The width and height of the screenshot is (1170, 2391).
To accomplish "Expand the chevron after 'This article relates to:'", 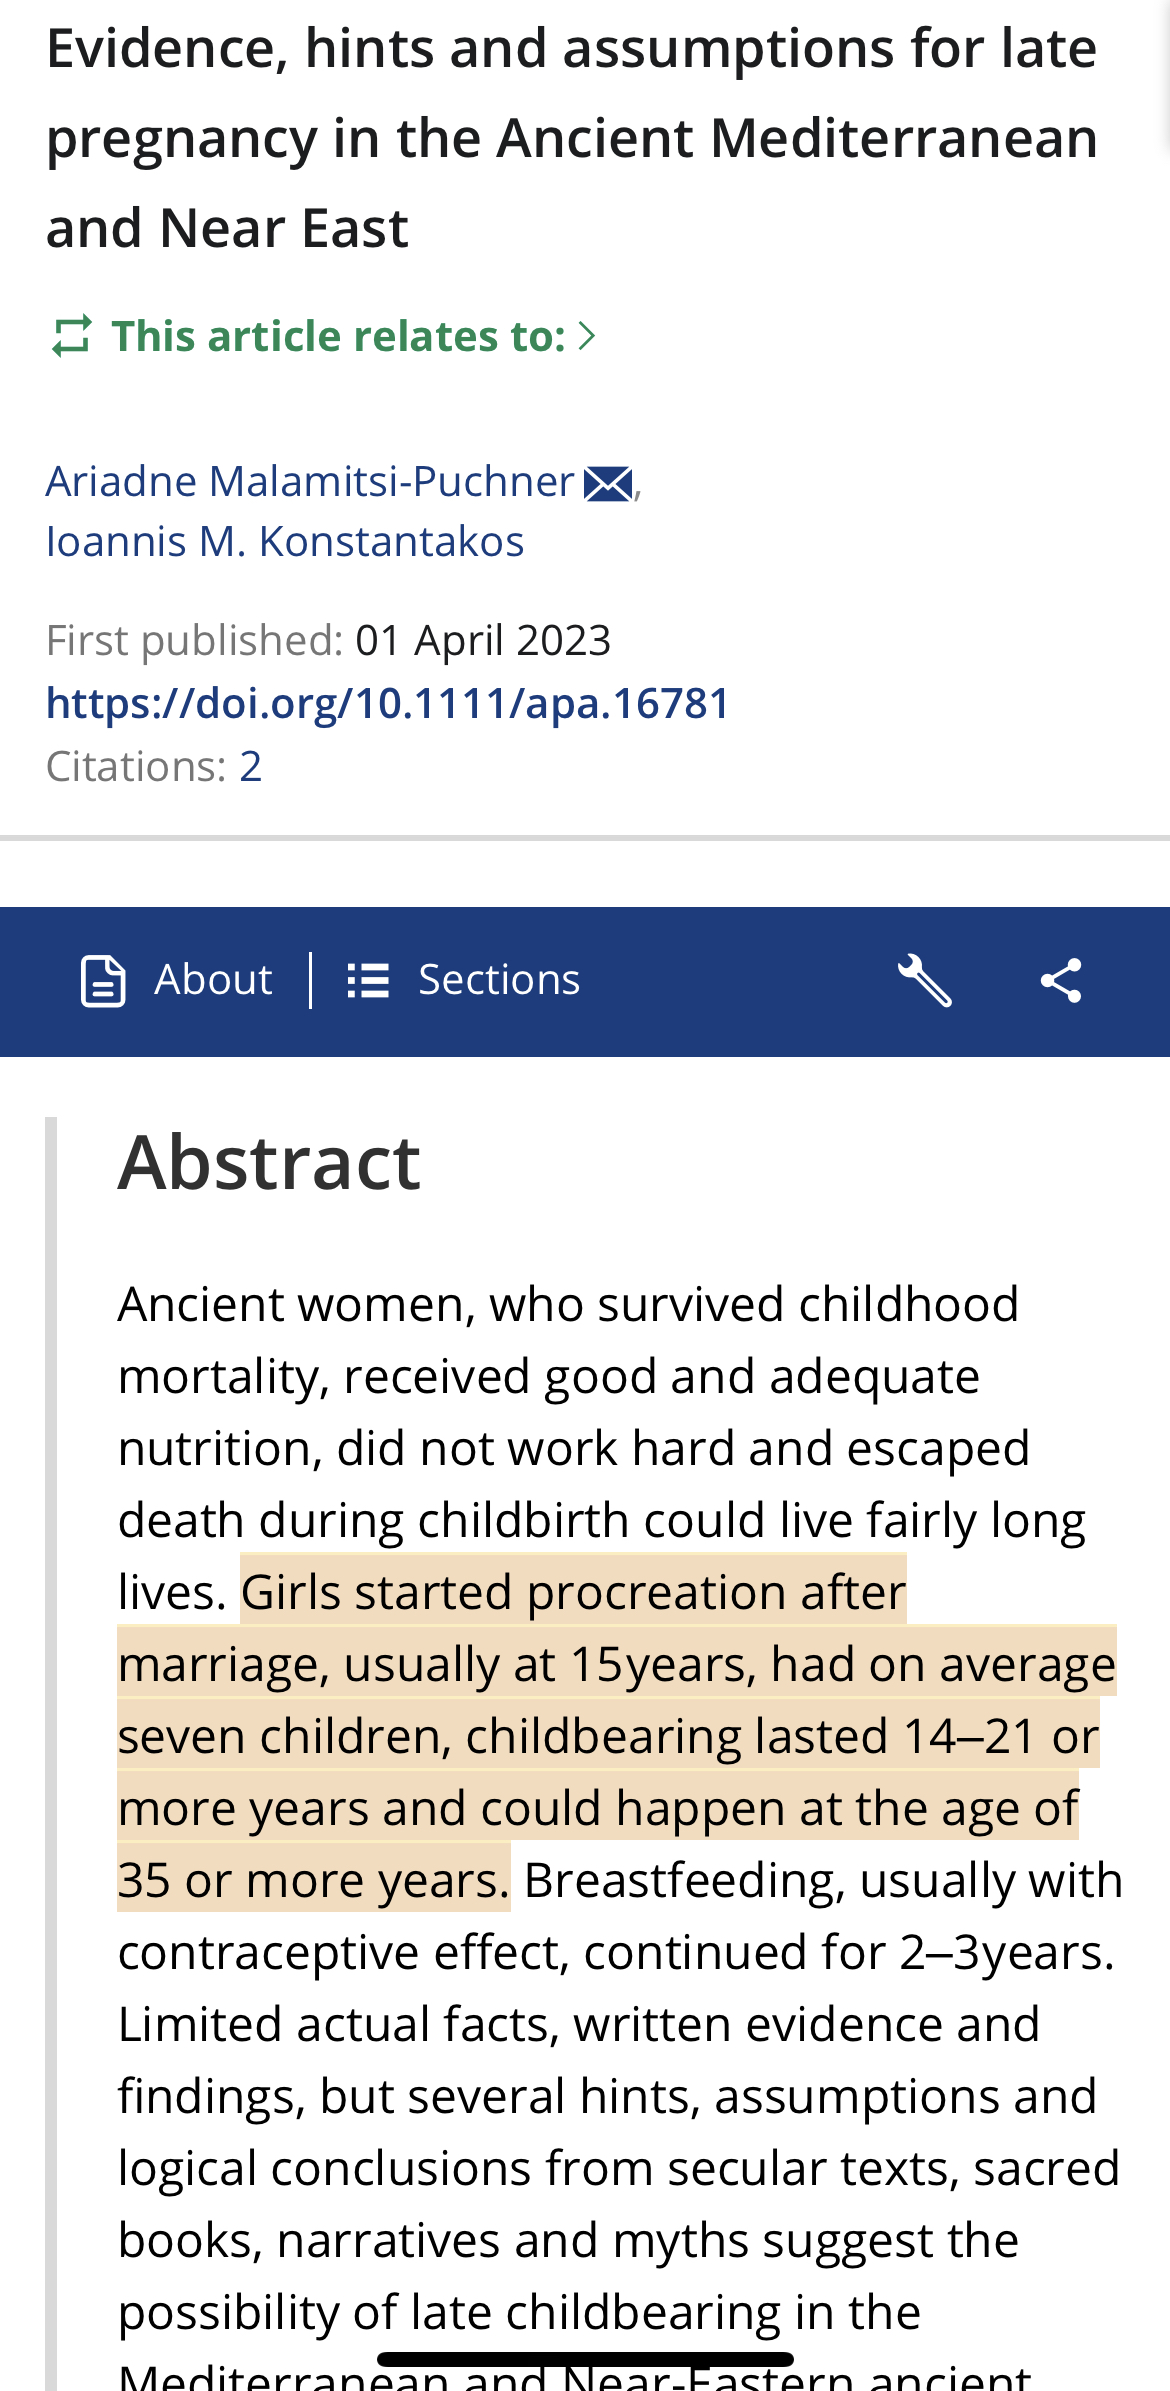I will click(x=588, y=336).
